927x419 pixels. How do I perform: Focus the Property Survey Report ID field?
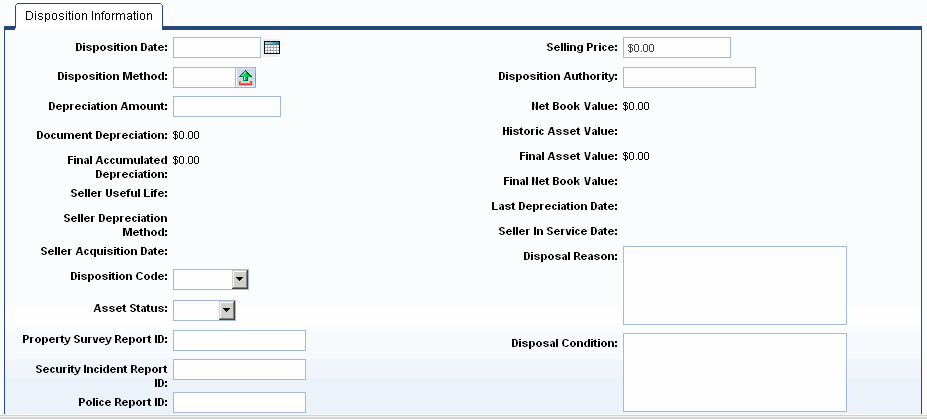click(x=239, y=340)
